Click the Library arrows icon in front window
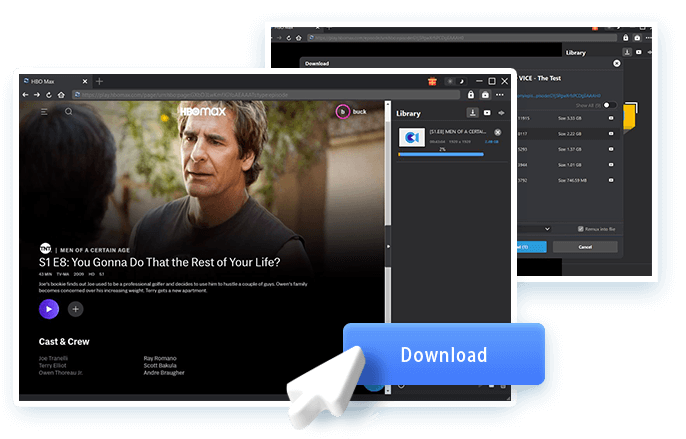Image resolution: width=686 pixels, height=439 pixels. tap(501, 113)
